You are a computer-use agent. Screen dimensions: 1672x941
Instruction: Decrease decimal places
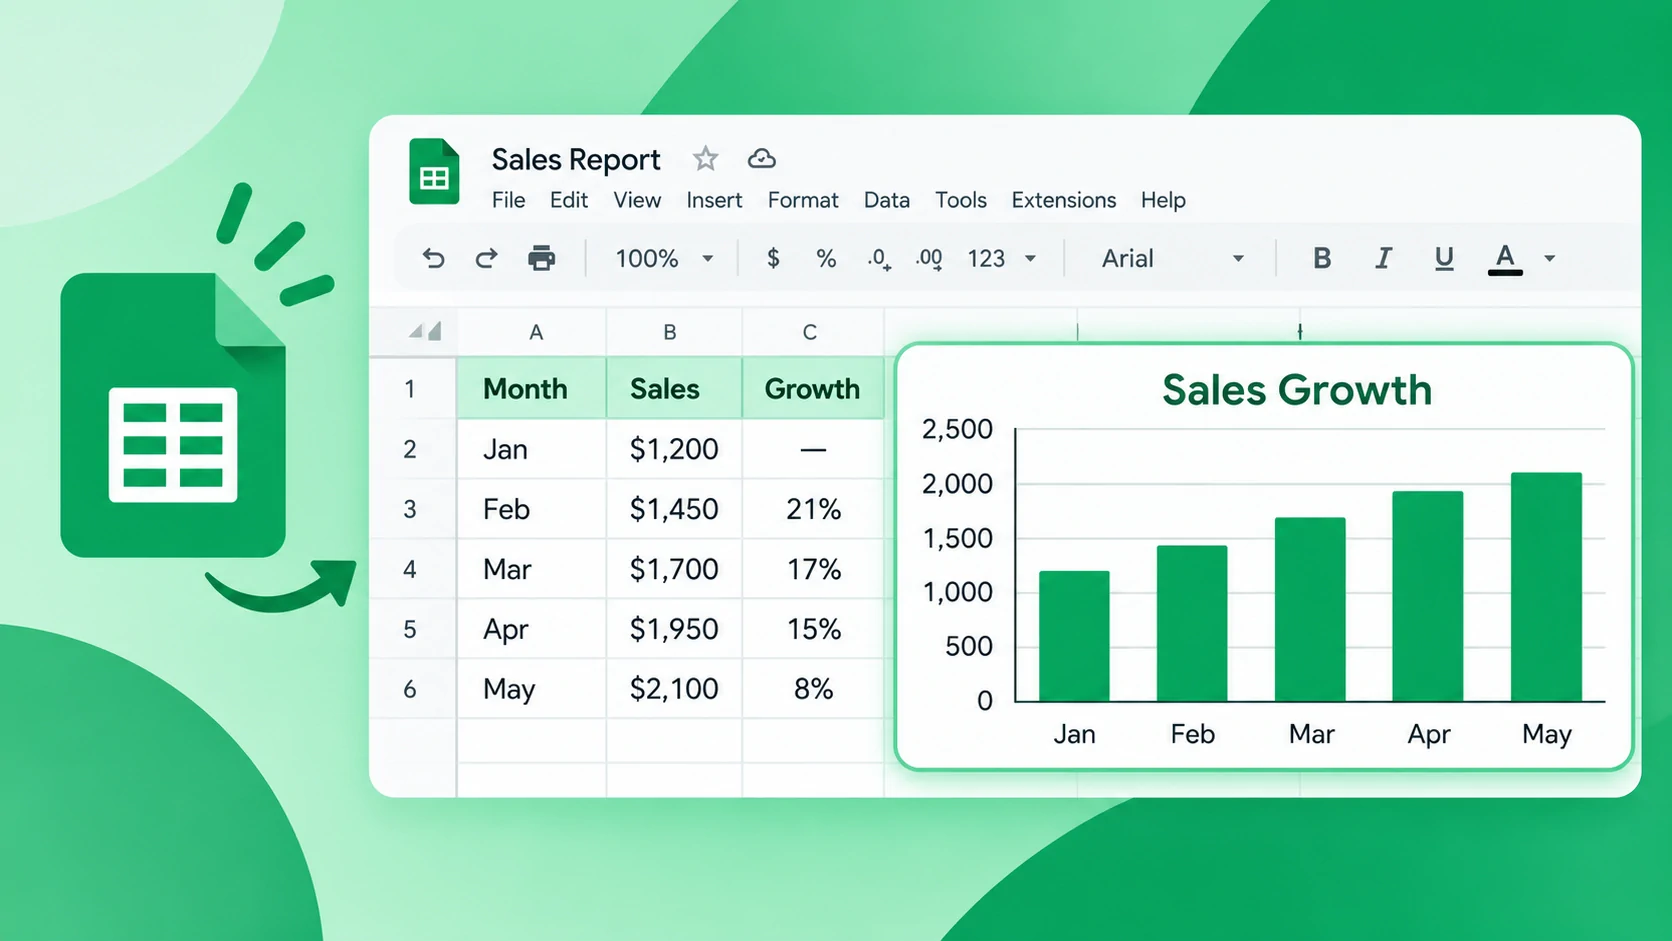tap(878, 259)
